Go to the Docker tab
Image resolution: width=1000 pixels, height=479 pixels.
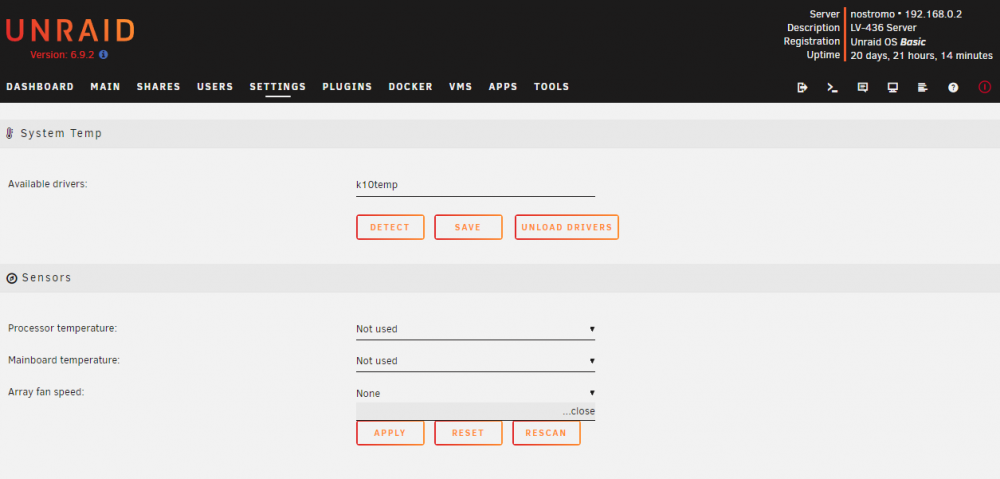click(x=410, y=87)
